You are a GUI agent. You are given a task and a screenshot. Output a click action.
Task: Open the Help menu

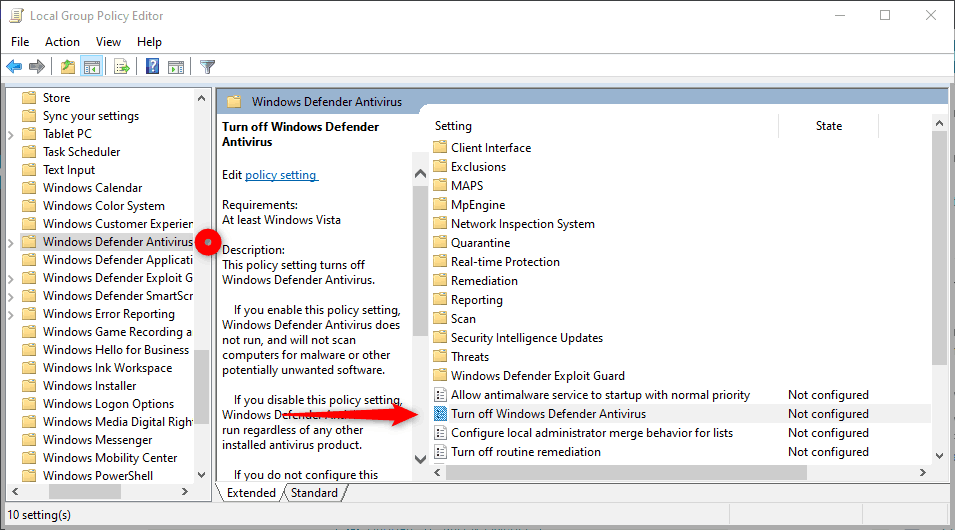(149, 41)
